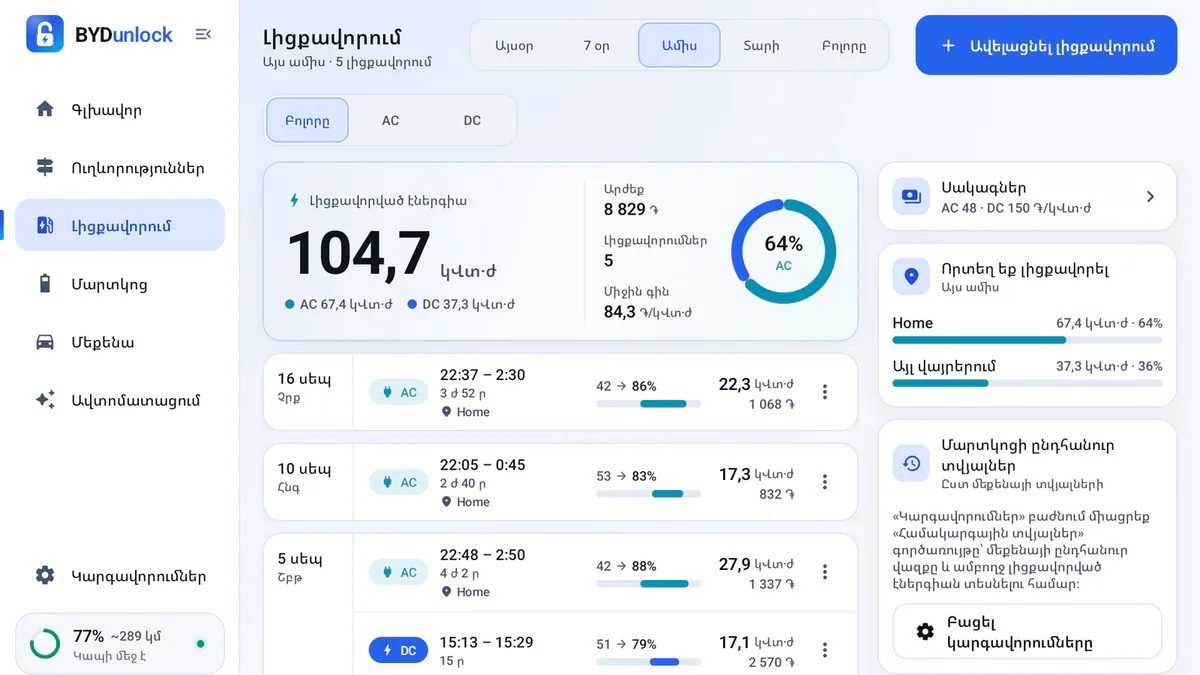This screenshot has height=675, width=1200.
Task: Click the 22,3 կՎտ·ժ session energy
Action: 756,384
